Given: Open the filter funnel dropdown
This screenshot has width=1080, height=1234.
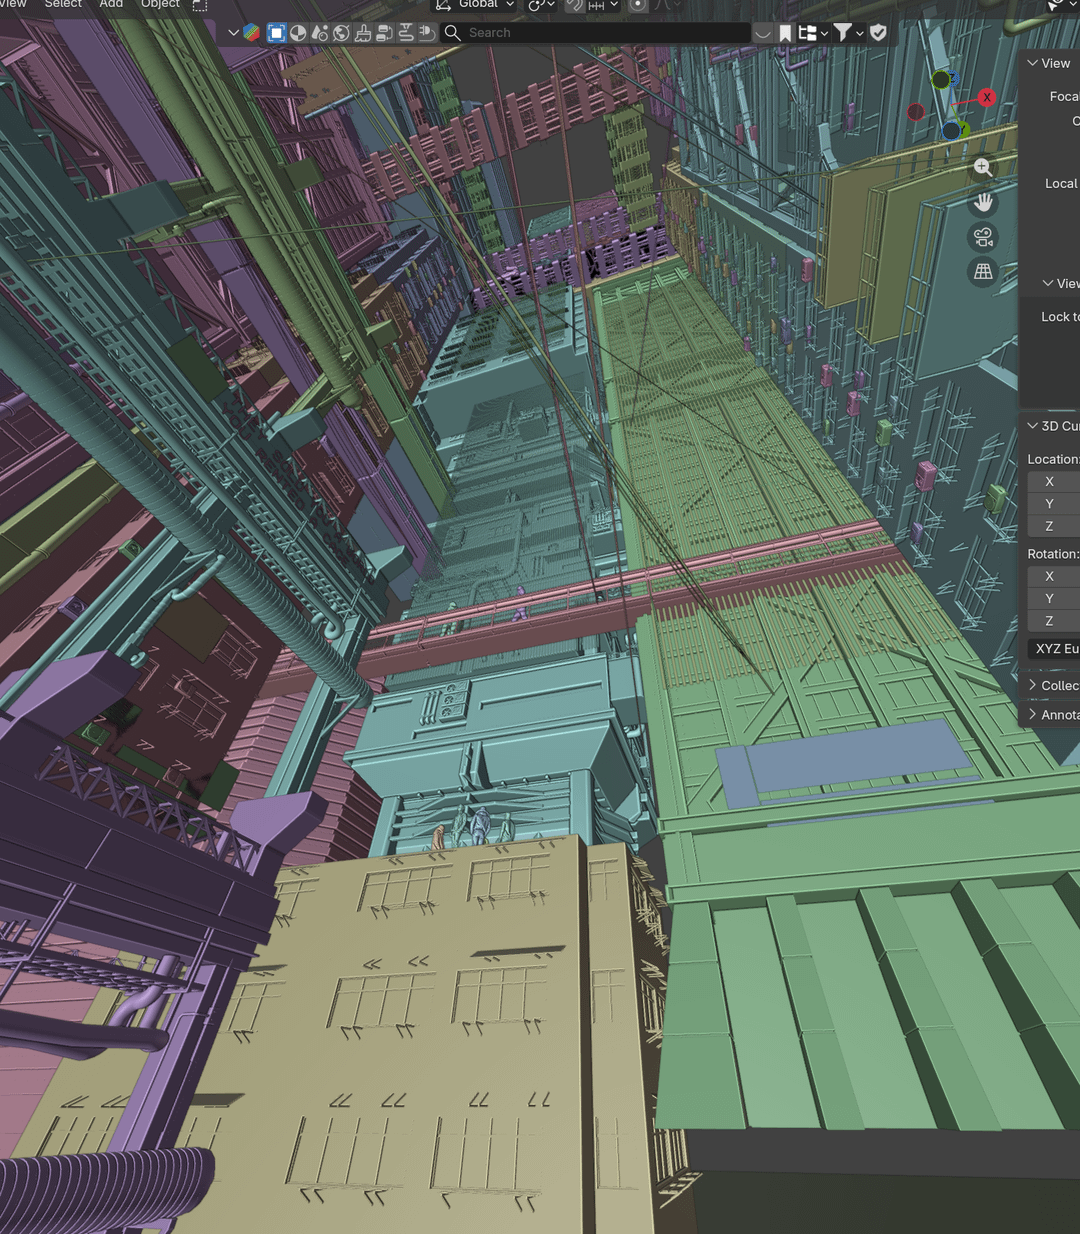Looking at the screenshot, I should tap(848, 33).
